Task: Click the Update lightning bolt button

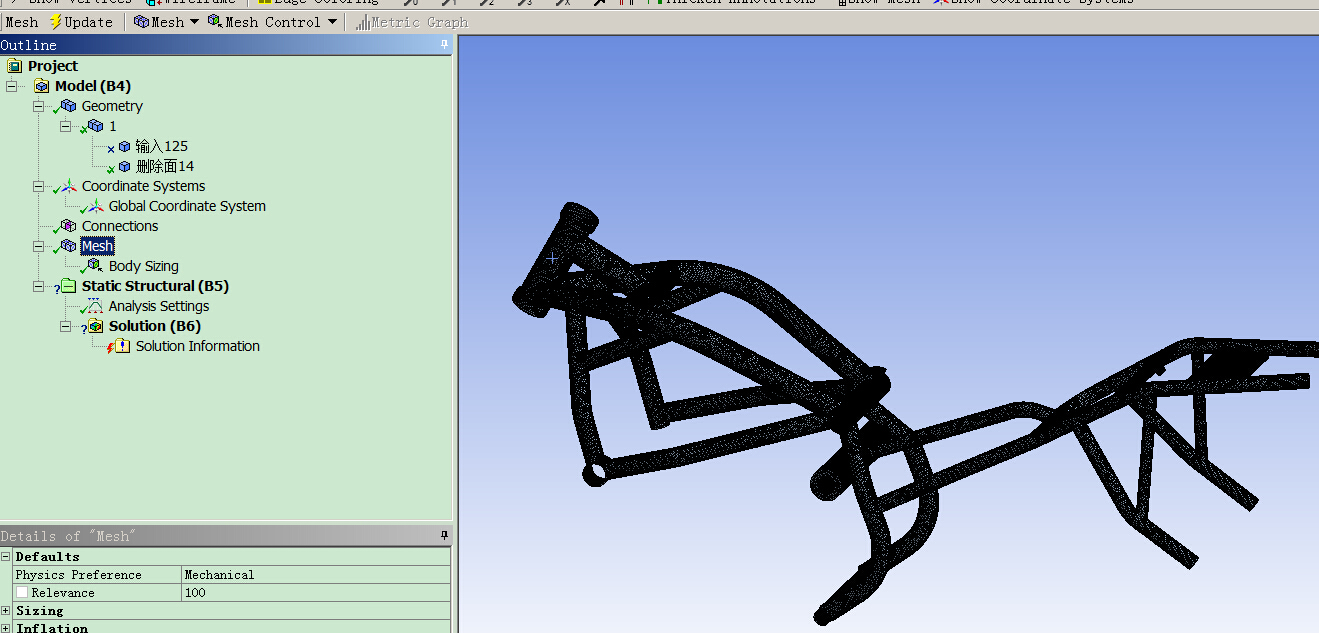Action: (x=81, y=22)
